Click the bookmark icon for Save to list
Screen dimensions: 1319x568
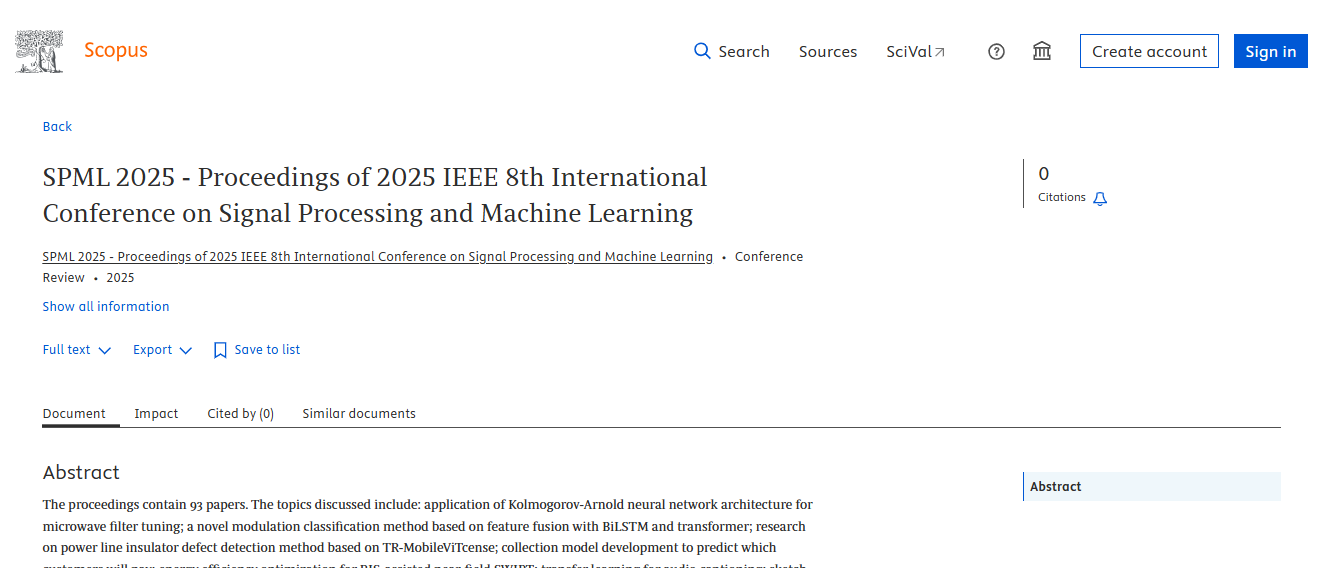click(220, 350)
